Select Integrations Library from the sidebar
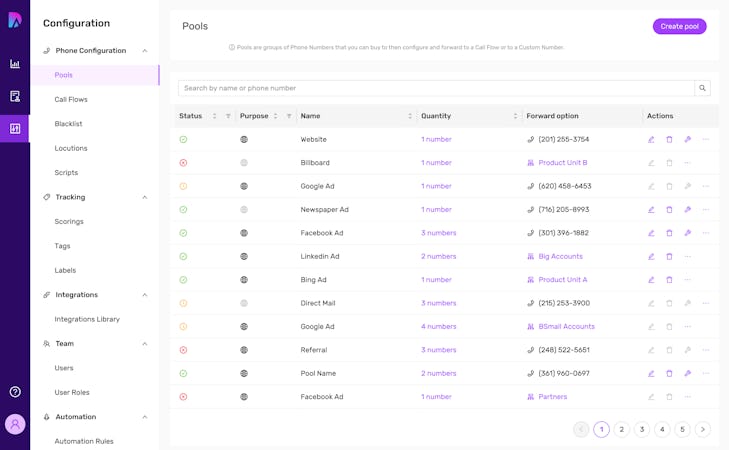Viewport: 729px width, 450px height. point(87,319)
